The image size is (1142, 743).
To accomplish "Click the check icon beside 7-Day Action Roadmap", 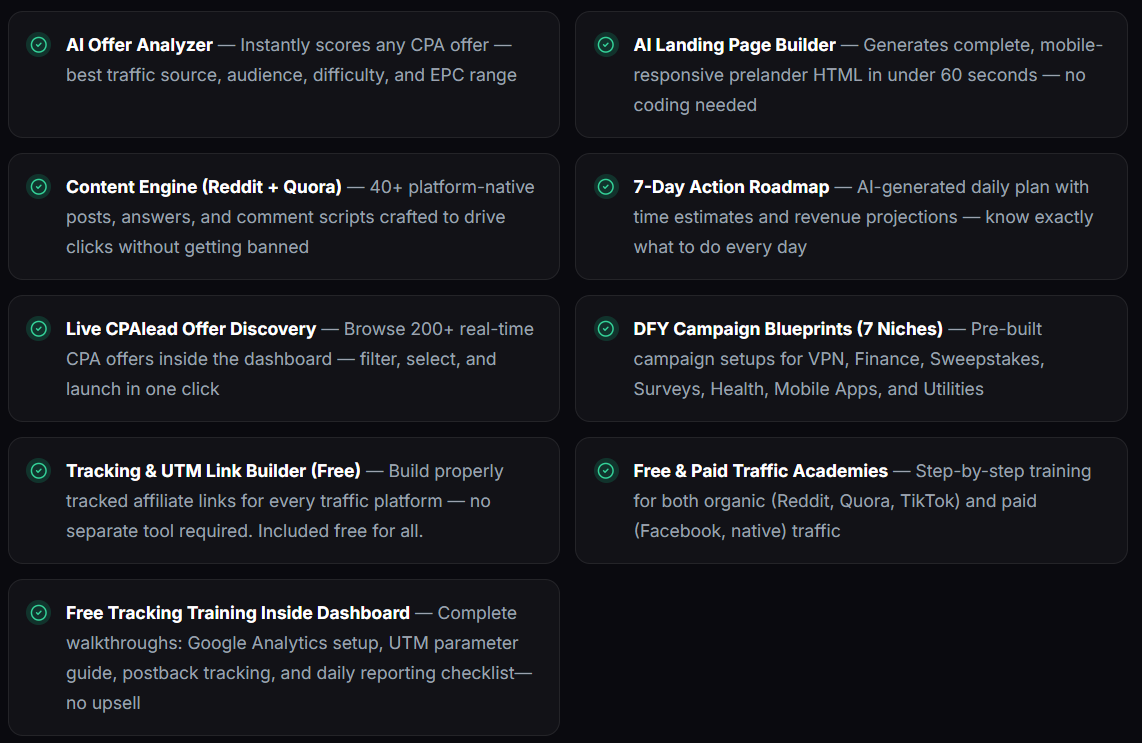I will tap(606, 187).
